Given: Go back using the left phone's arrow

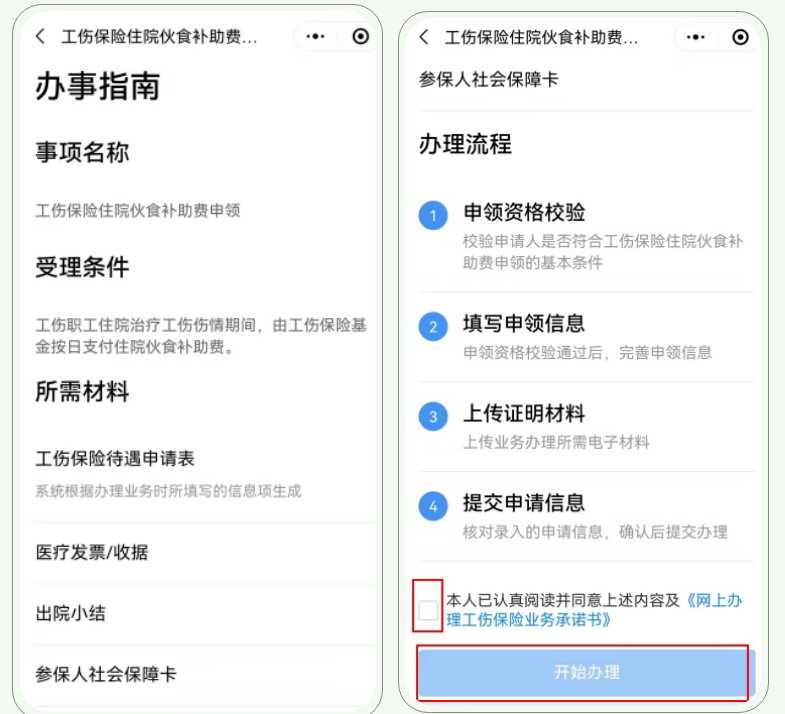Looking at the screenshot, I should tap(41, 36).
